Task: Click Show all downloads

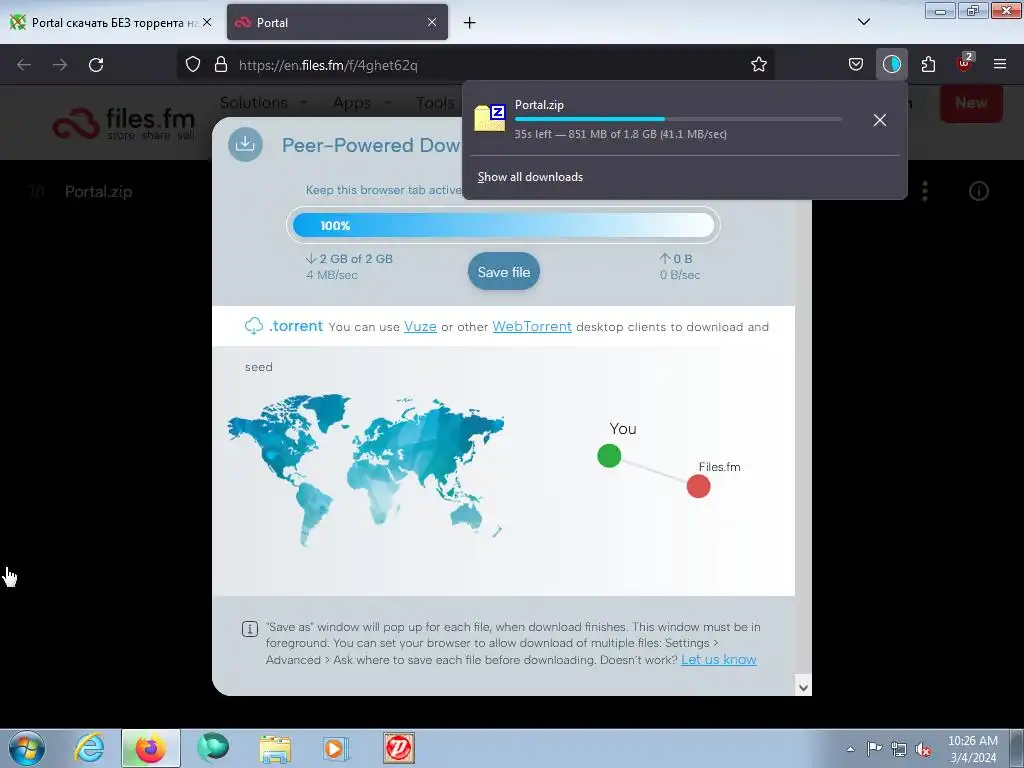Action: click(x=530, y=177)
